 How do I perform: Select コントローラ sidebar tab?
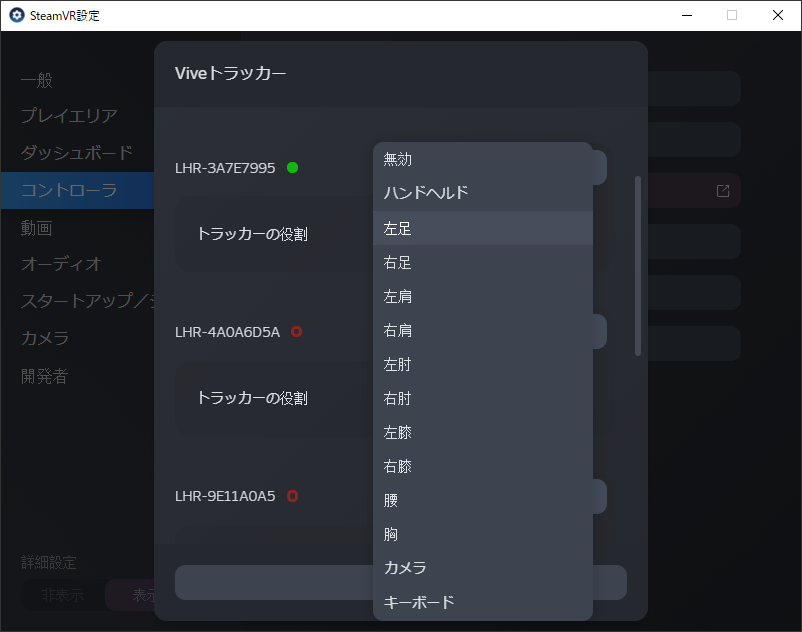tap(77, 190)
